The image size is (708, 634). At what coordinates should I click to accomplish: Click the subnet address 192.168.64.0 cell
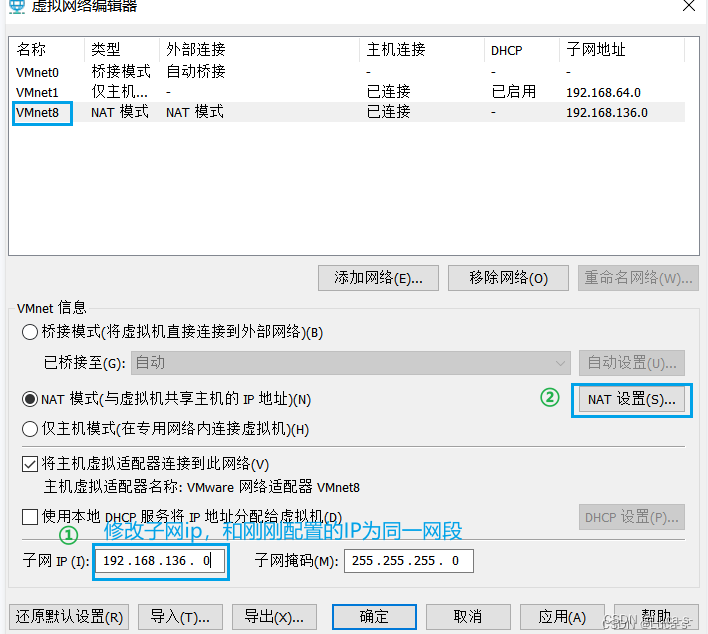coord(603,93)
